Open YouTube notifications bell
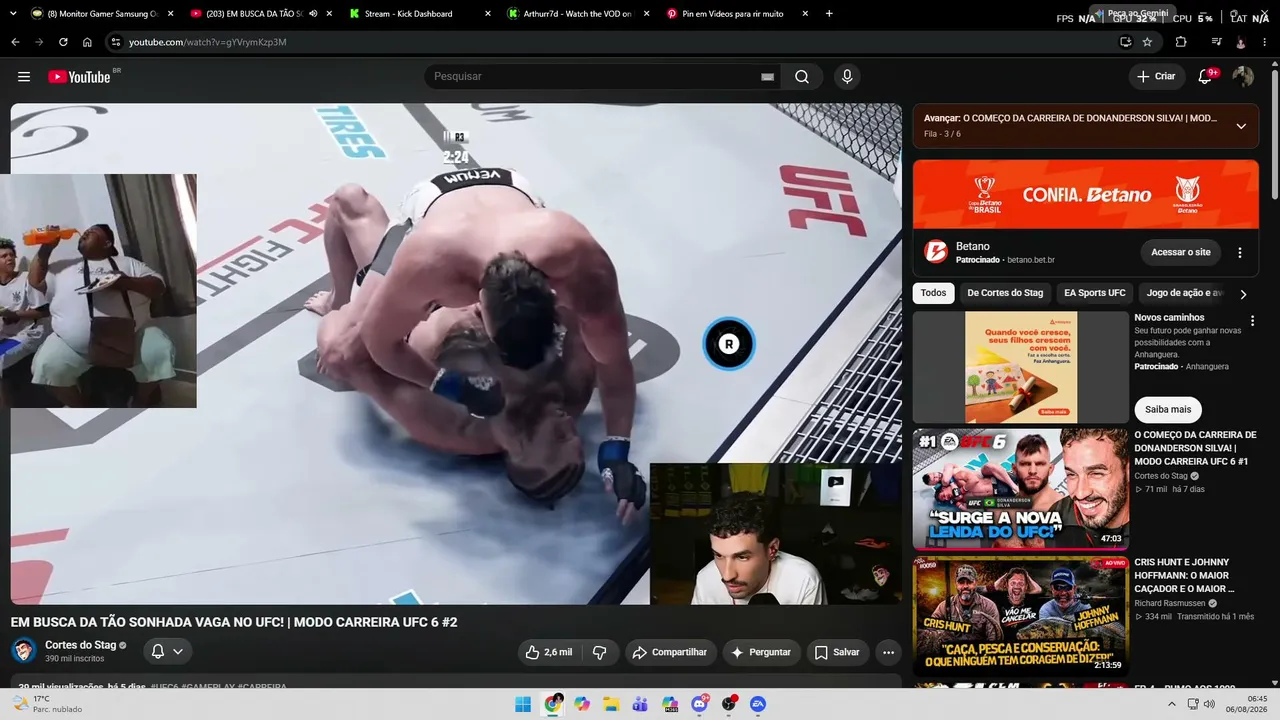The height and width of the screenshot is (720, 1280). (1205, 77)
